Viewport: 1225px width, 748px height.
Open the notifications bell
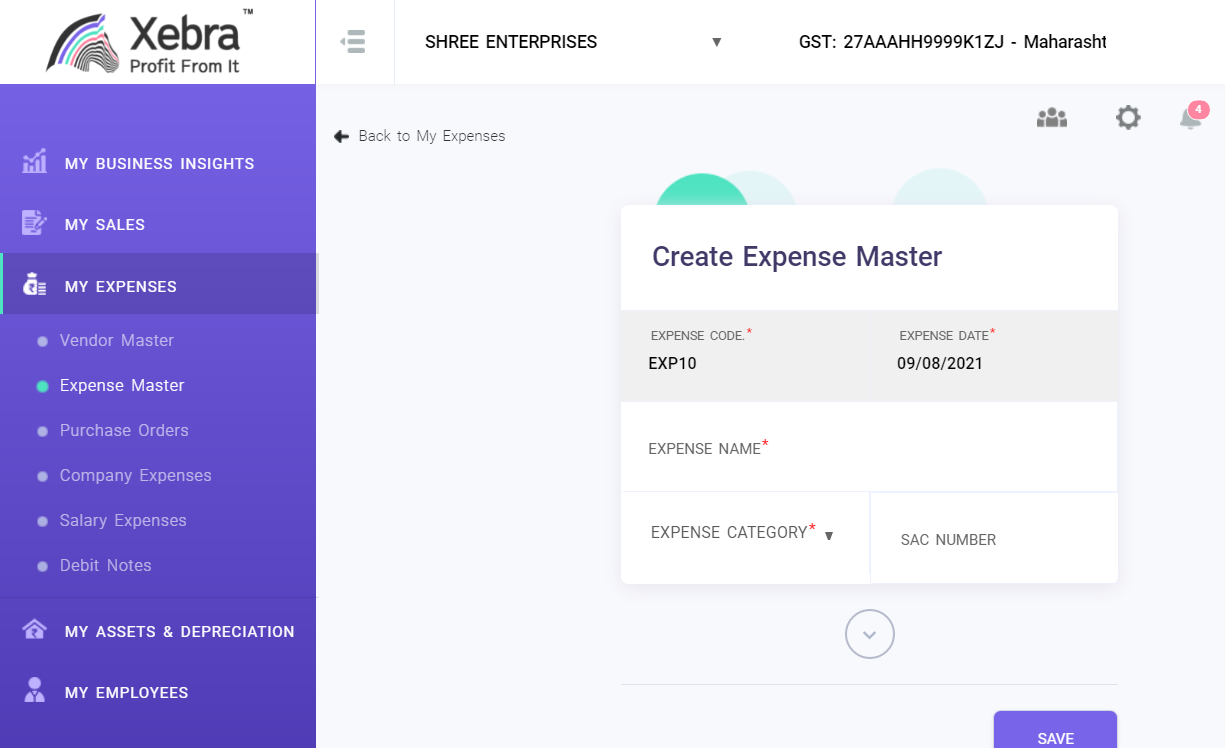pos(1190,118)
